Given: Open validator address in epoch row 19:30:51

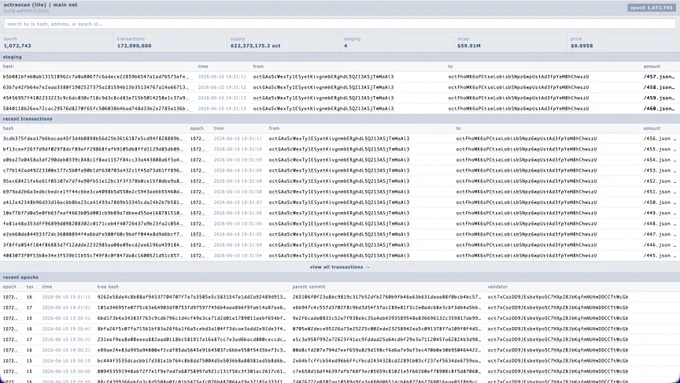Looking at the screenshot, I should [558, 318].
